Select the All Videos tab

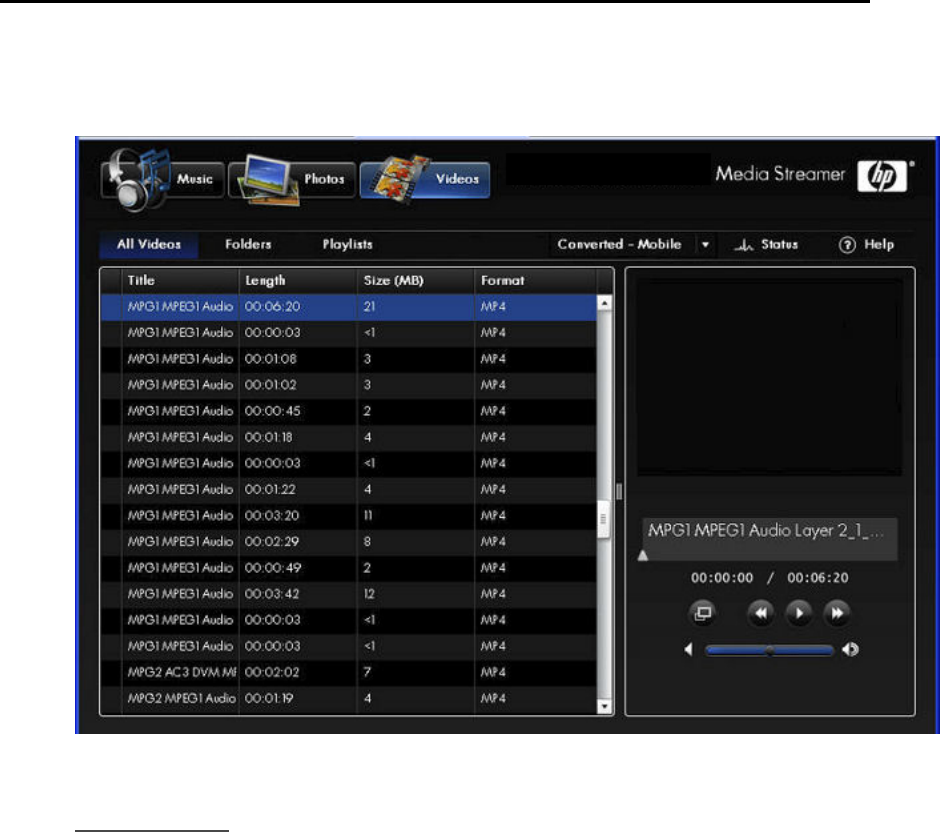pos(149,245)
